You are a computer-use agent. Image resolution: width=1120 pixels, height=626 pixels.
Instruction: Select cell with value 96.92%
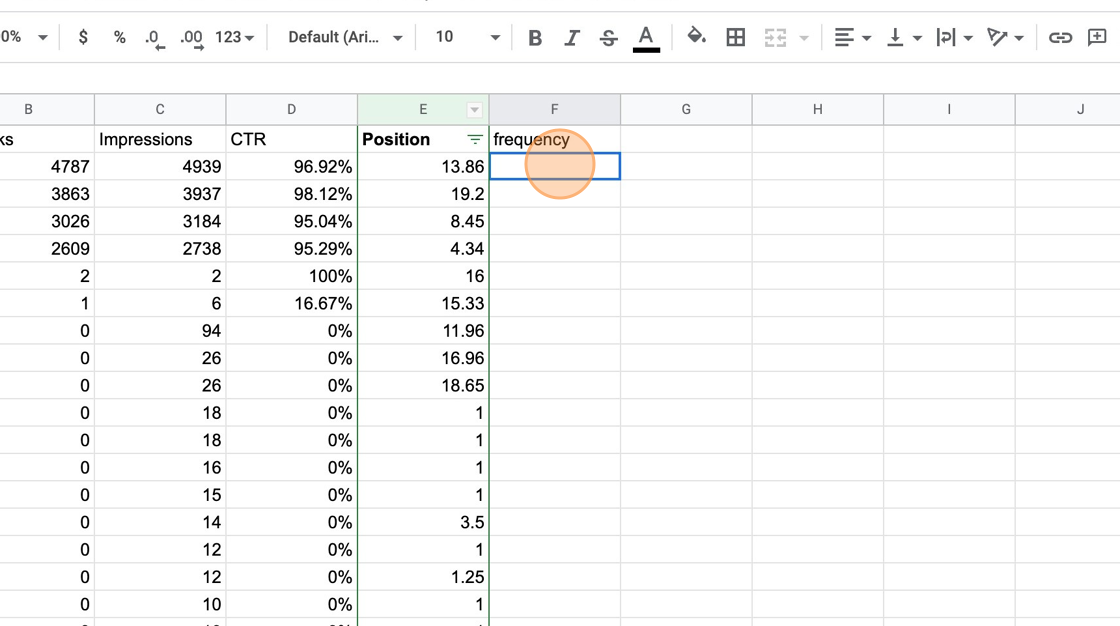[x=291, y=167]
